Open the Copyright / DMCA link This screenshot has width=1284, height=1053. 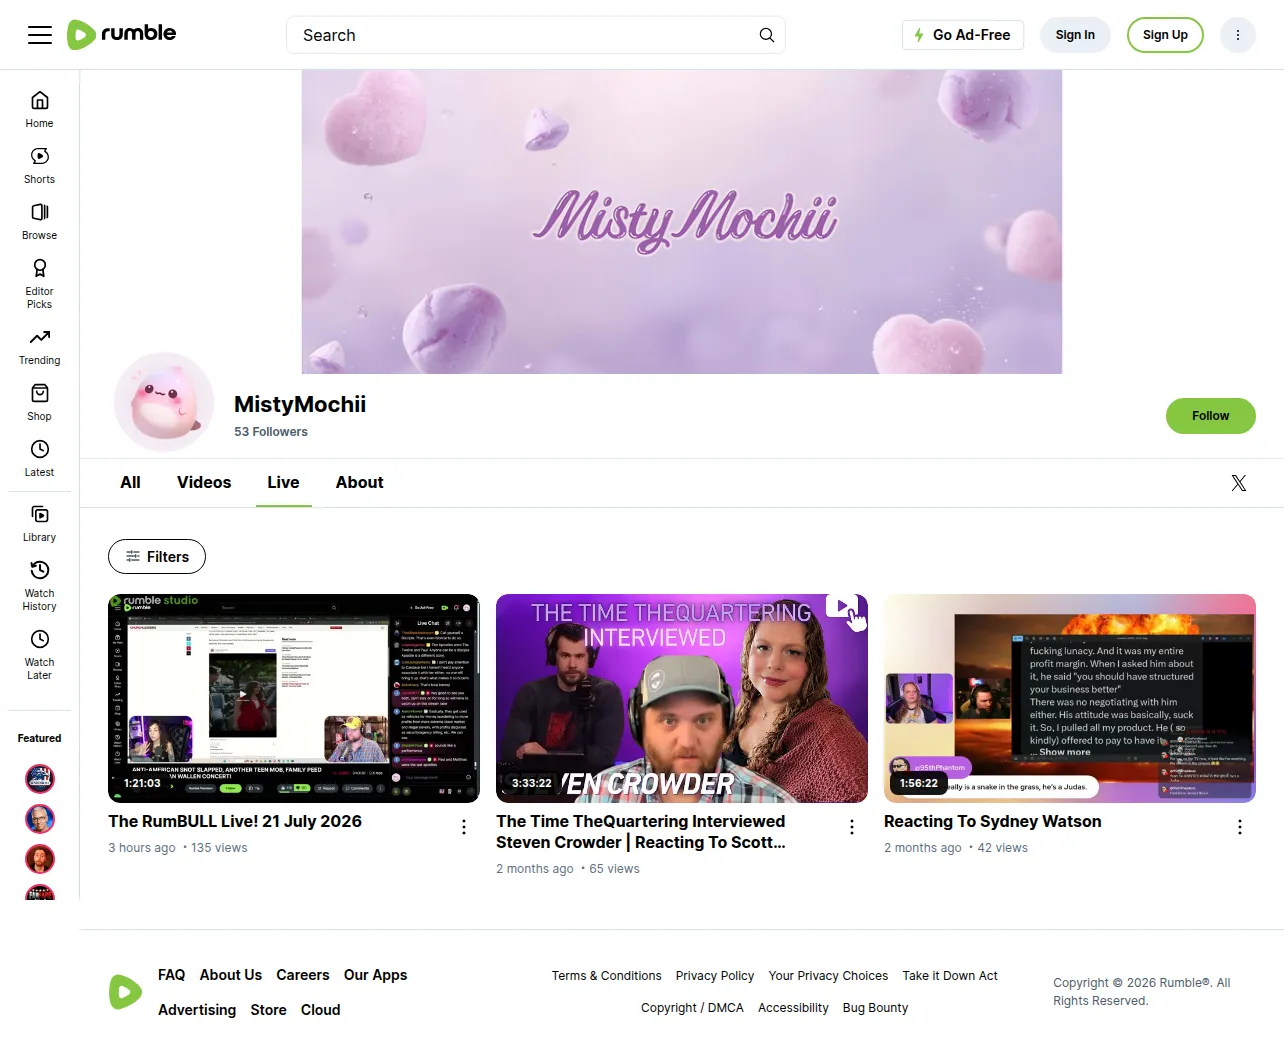pos(692,1008)
